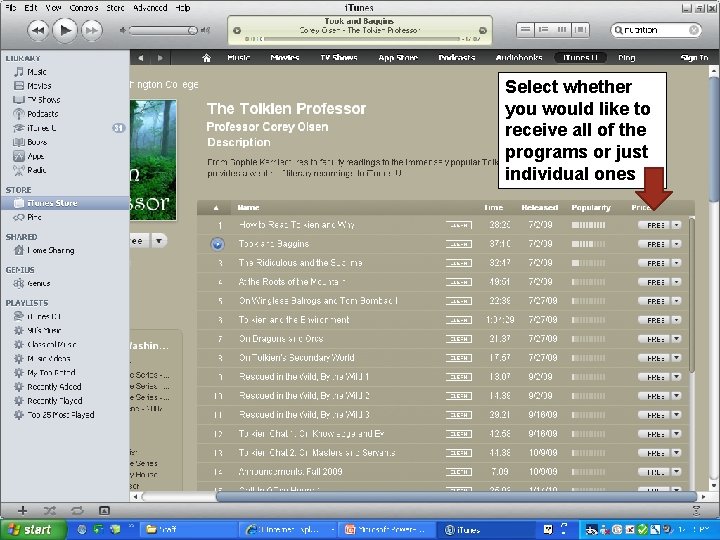Select Radio in the sidebar
The image size is (720, 540).
click(36, 170)
